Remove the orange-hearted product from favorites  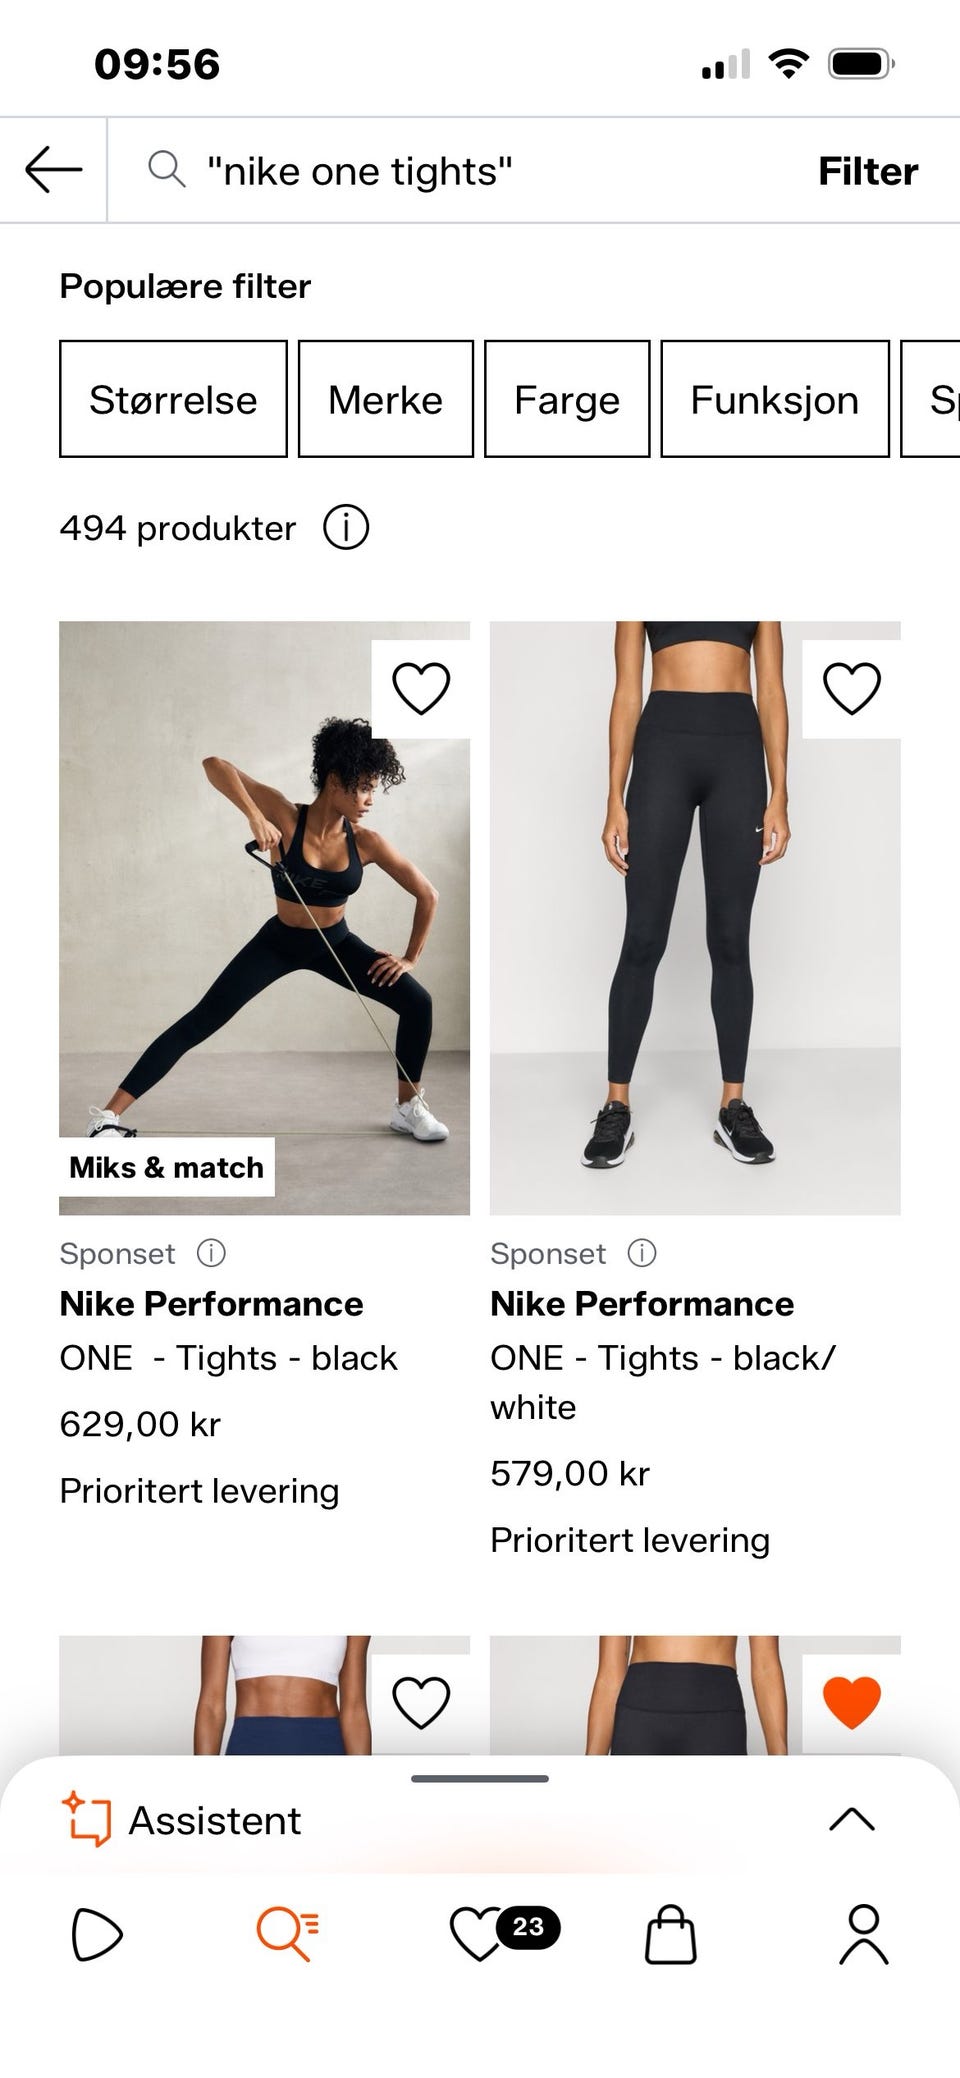coord(851,1702)
